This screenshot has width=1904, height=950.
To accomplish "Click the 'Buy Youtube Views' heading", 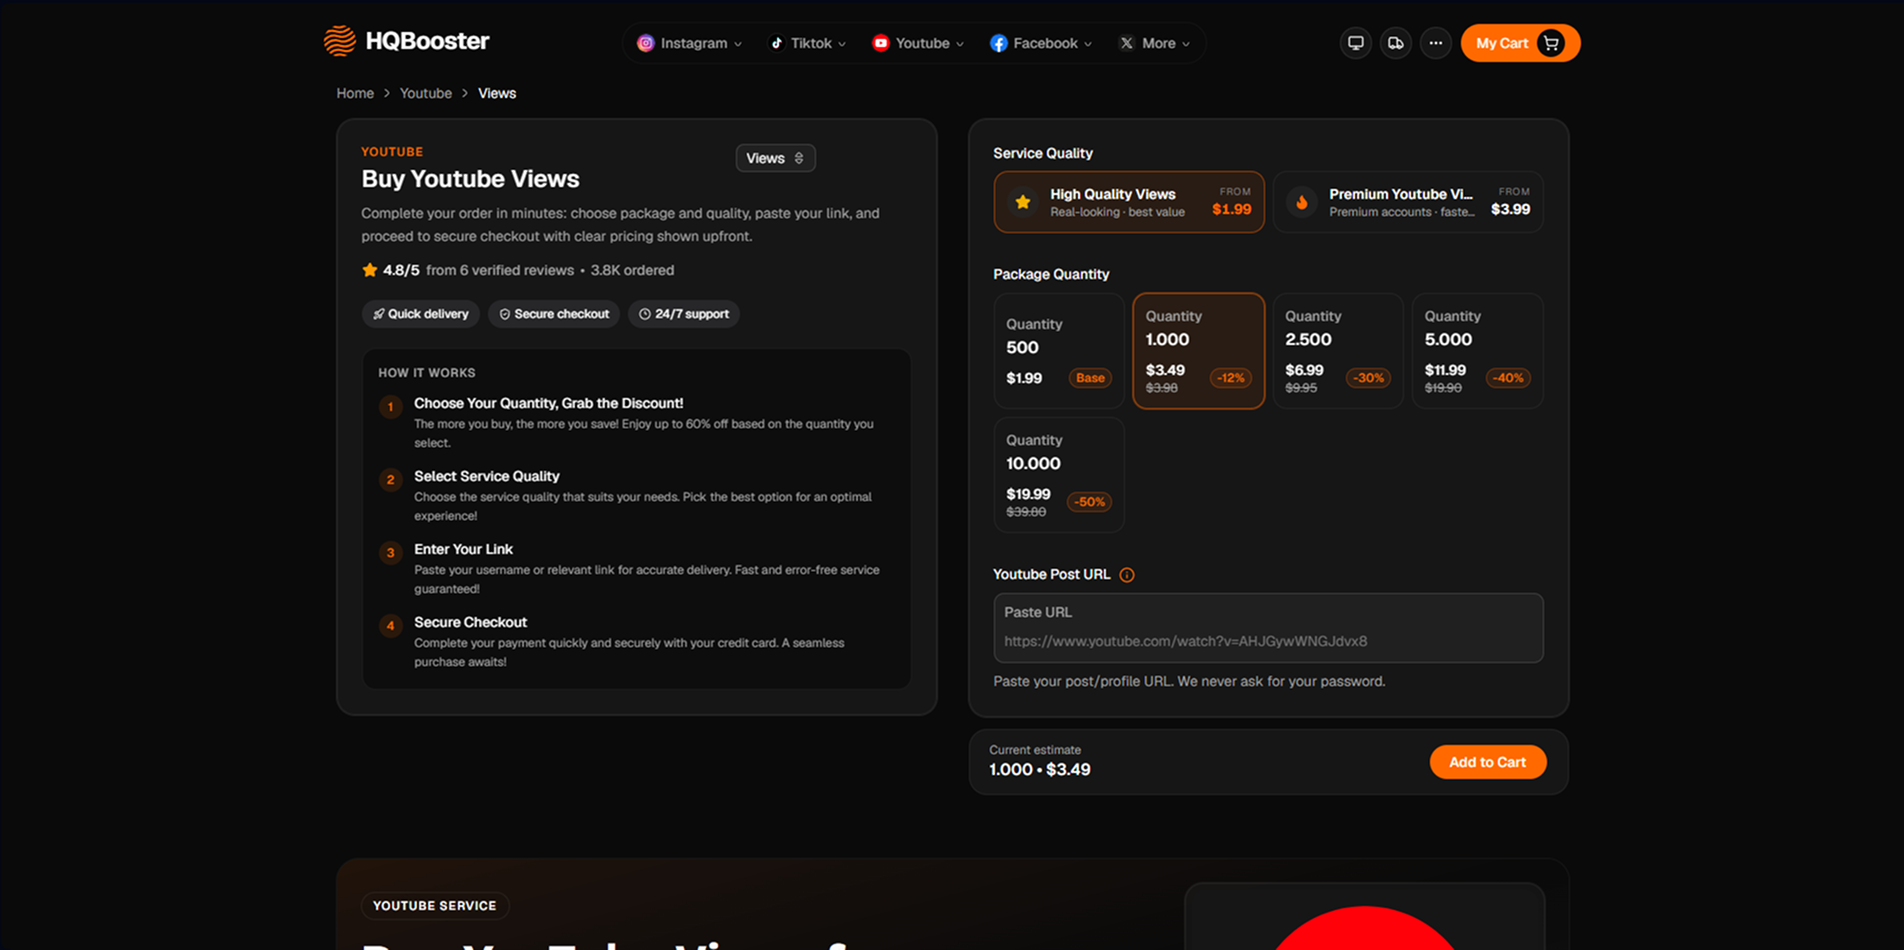I will (x=470, y=179).
